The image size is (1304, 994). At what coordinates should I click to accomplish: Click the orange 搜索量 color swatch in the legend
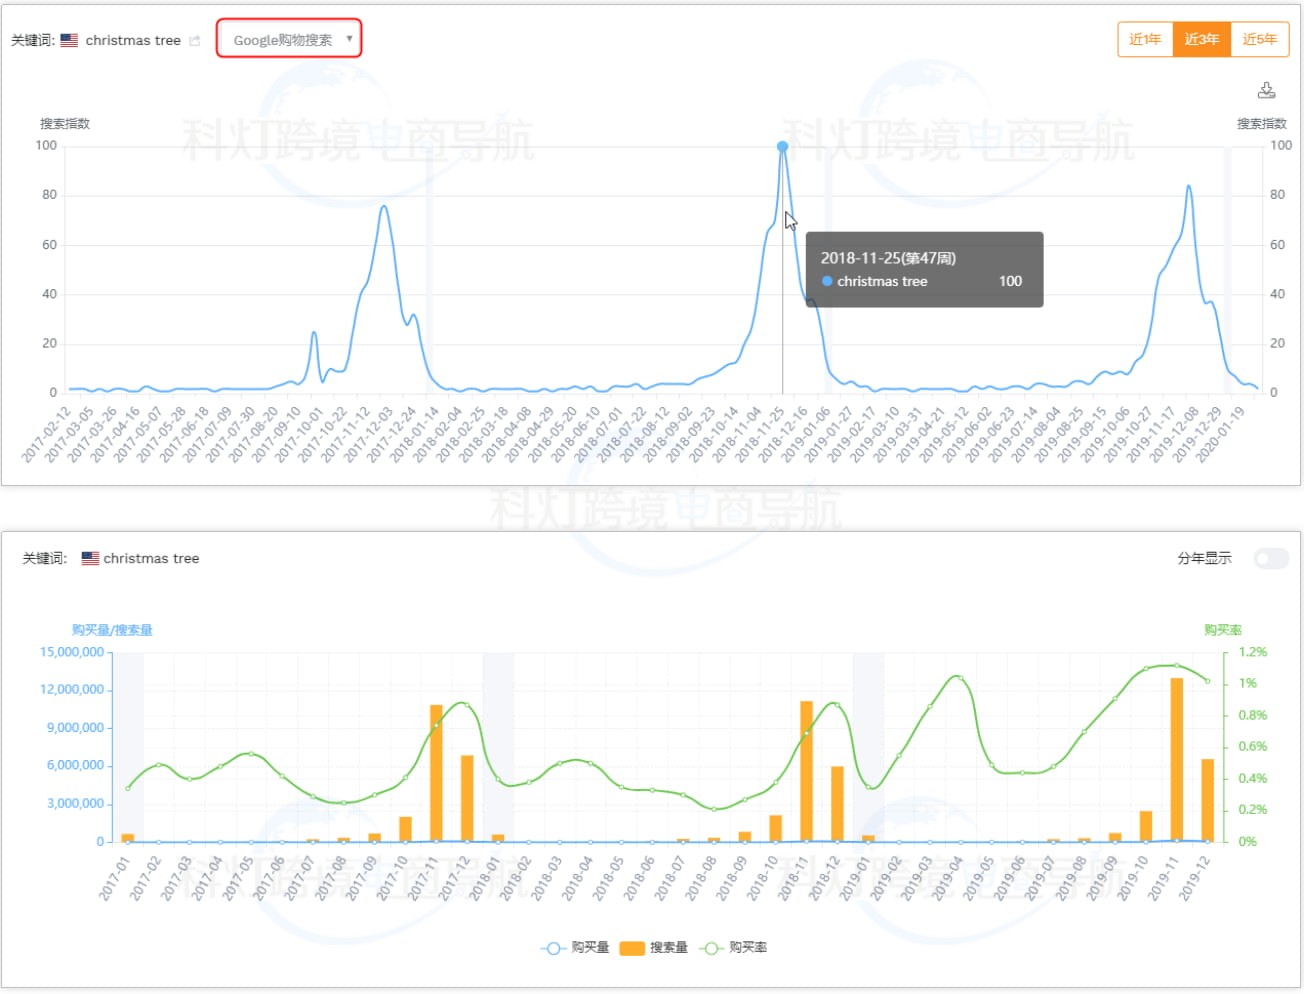pyautogui.click(x=630, y=947)
